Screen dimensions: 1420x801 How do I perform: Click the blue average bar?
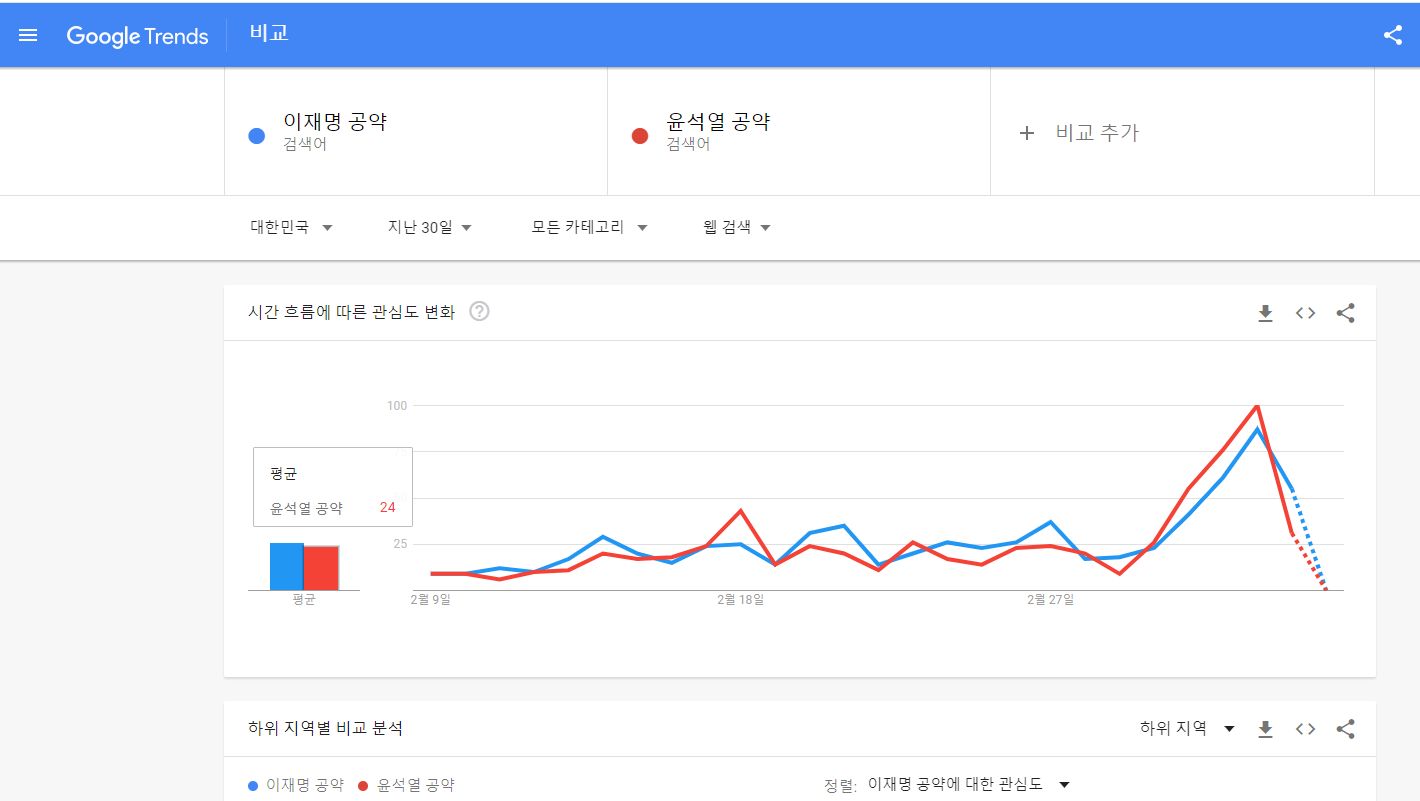click(x=286, y=566)
